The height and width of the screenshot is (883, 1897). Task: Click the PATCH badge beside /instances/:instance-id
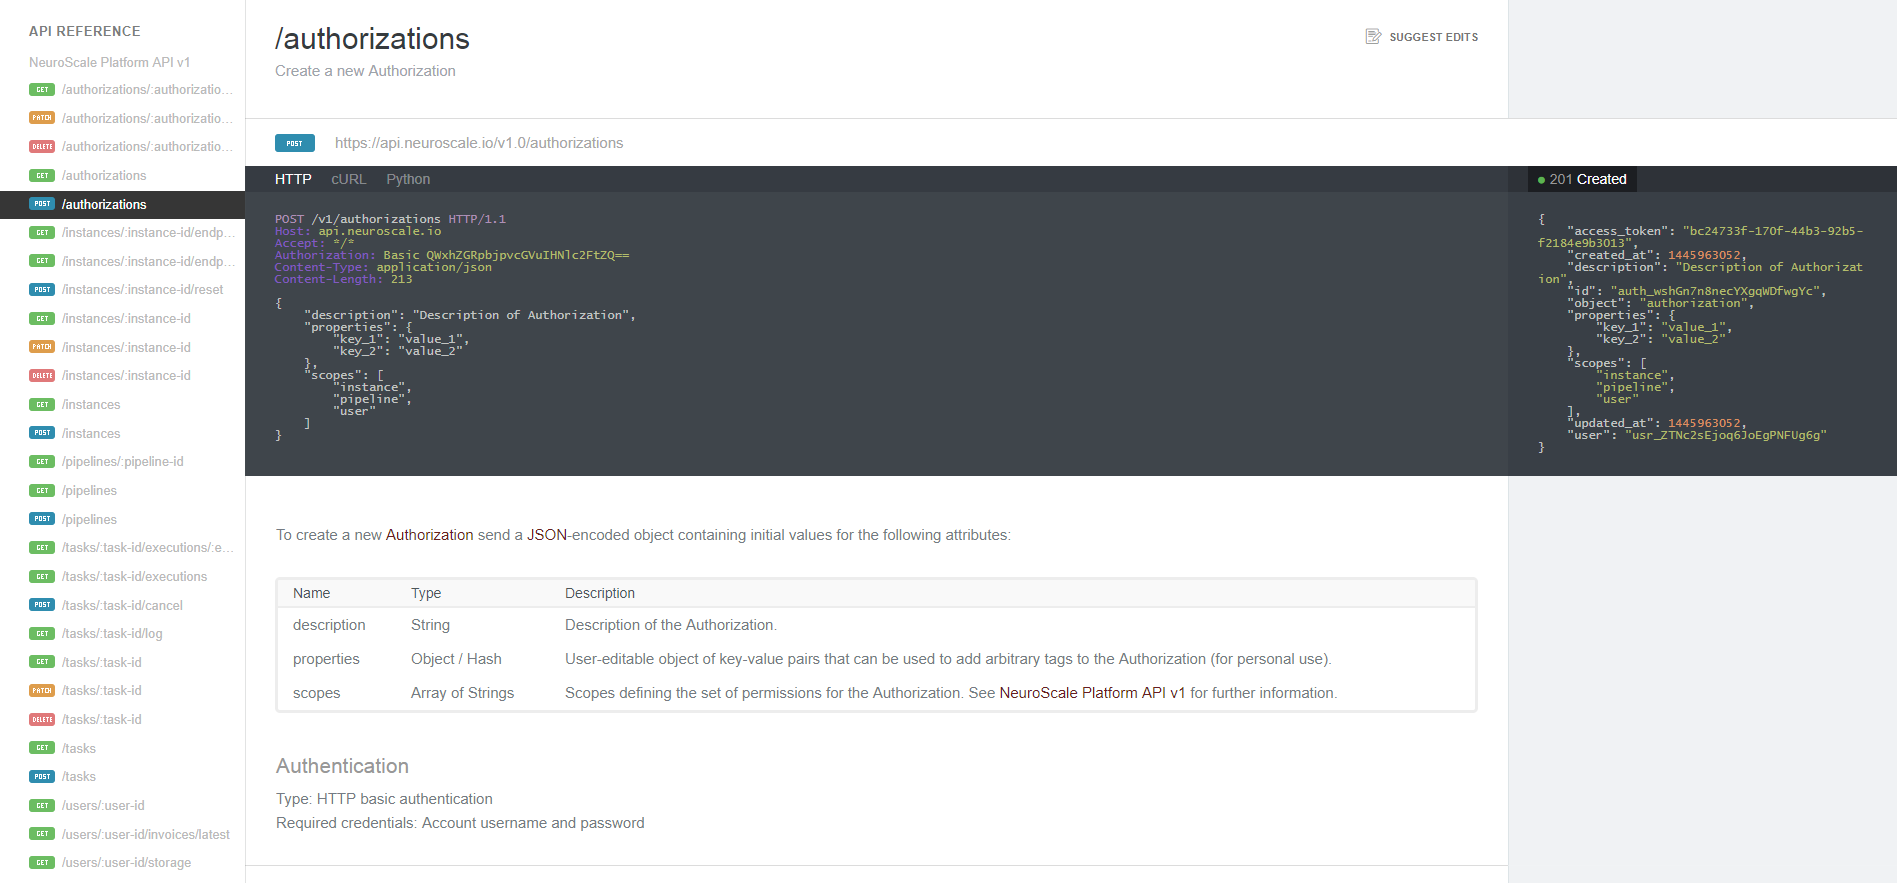(42, 347)
